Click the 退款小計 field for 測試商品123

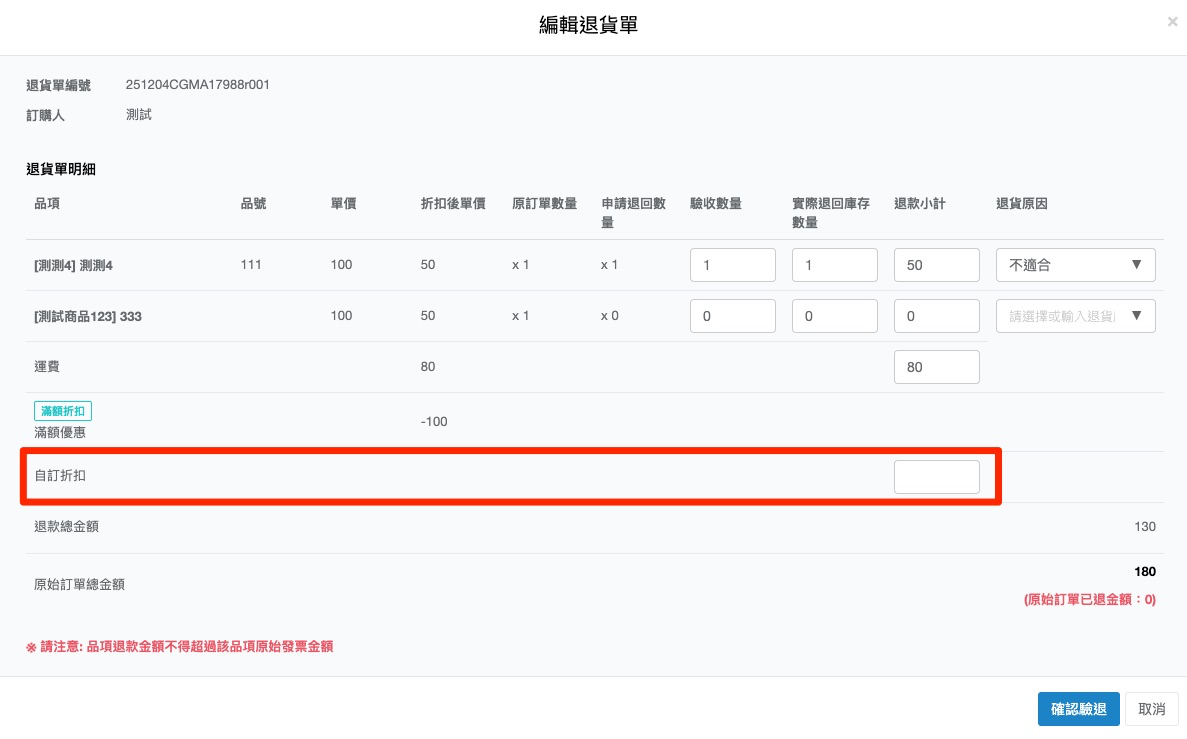[936, 316]
